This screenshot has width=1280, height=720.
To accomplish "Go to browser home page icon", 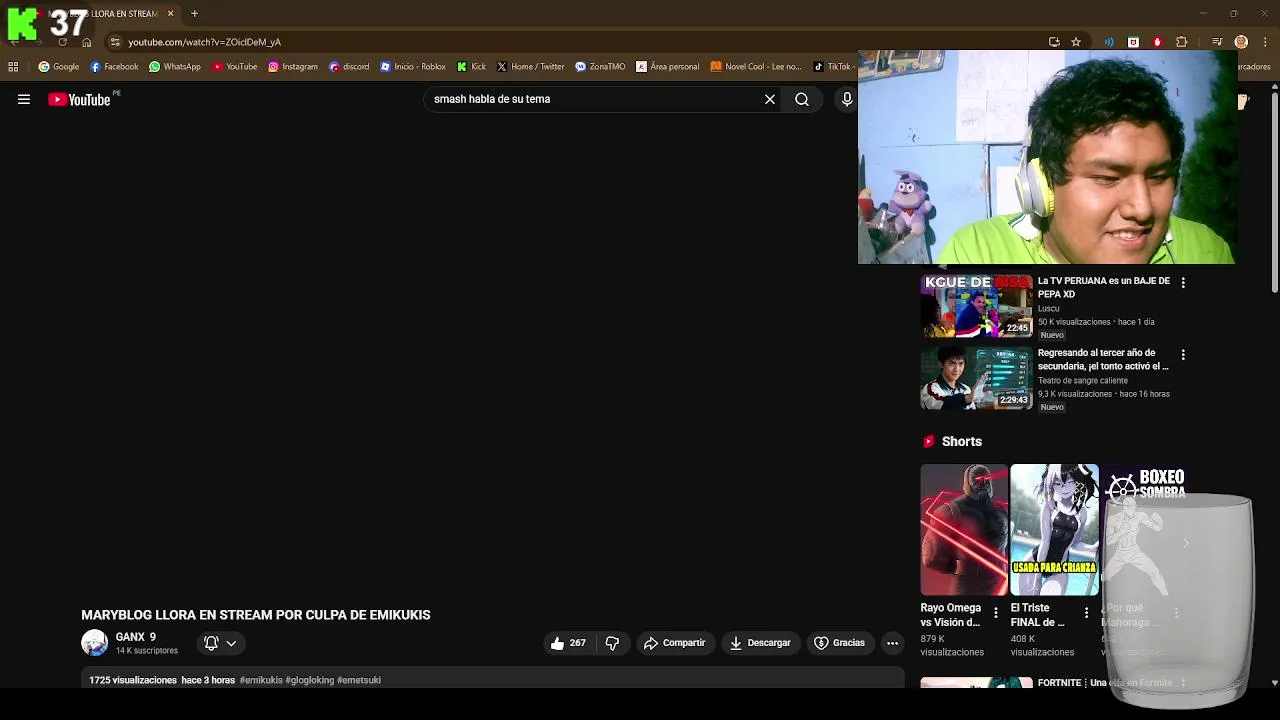I will pyautogui.click(x=86, y=42).
